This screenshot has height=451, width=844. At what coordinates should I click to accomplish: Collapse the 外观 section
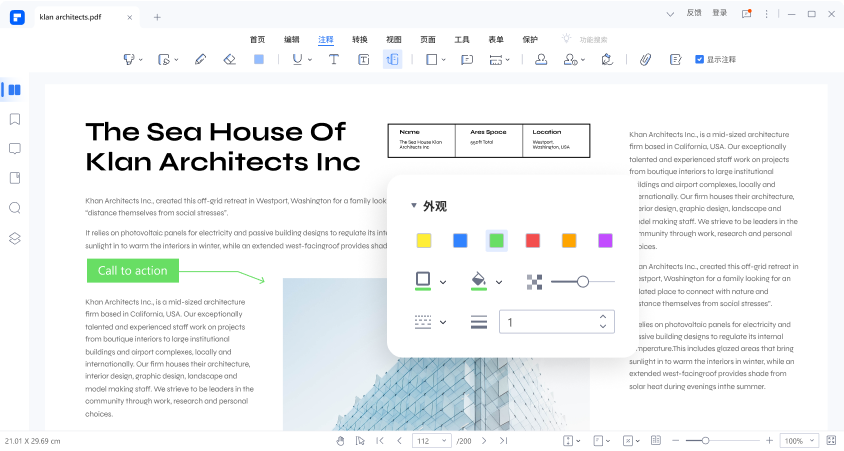pos(414,206)
